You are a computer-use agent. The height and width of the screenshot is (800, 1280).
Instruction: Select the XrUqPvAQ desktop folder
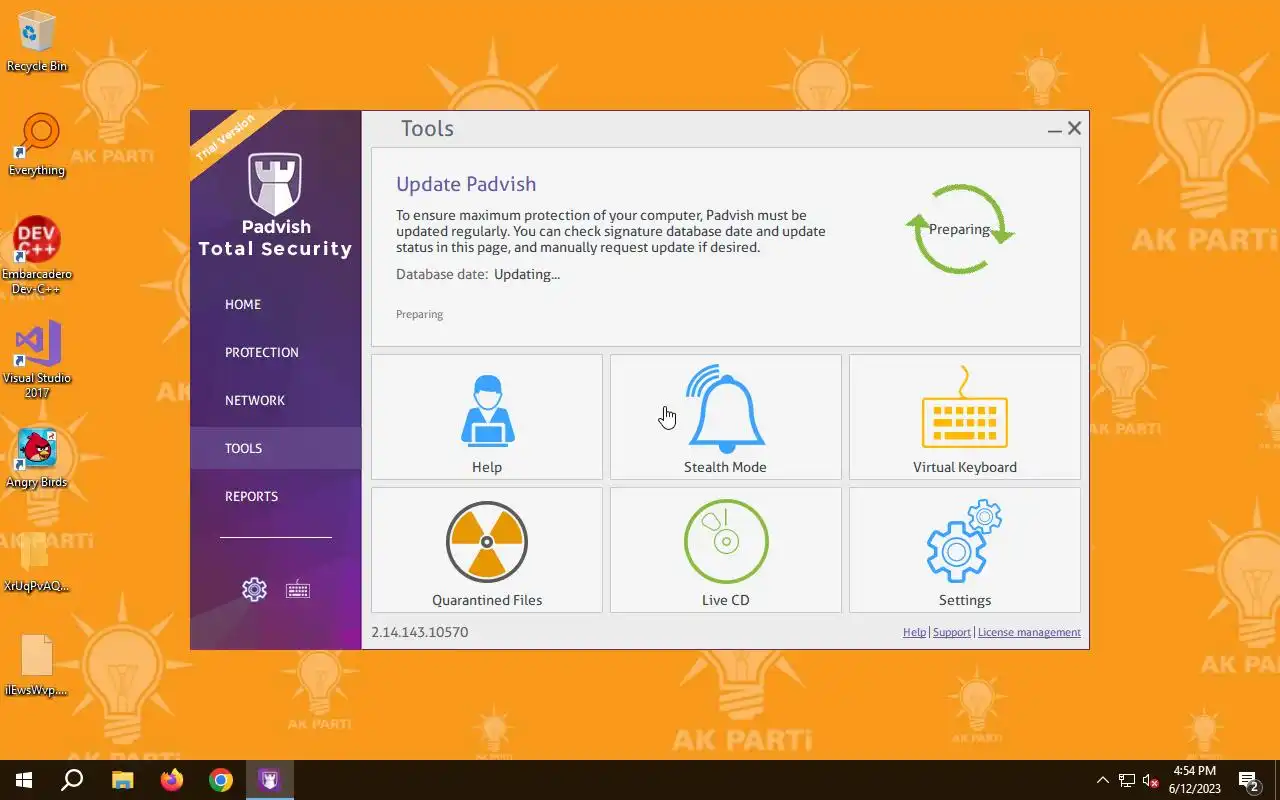[x=37, y=560]
